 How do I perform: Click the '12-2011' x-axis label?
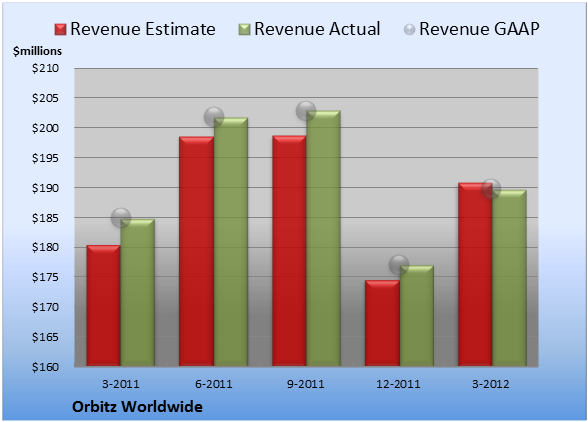click(398, 384)
